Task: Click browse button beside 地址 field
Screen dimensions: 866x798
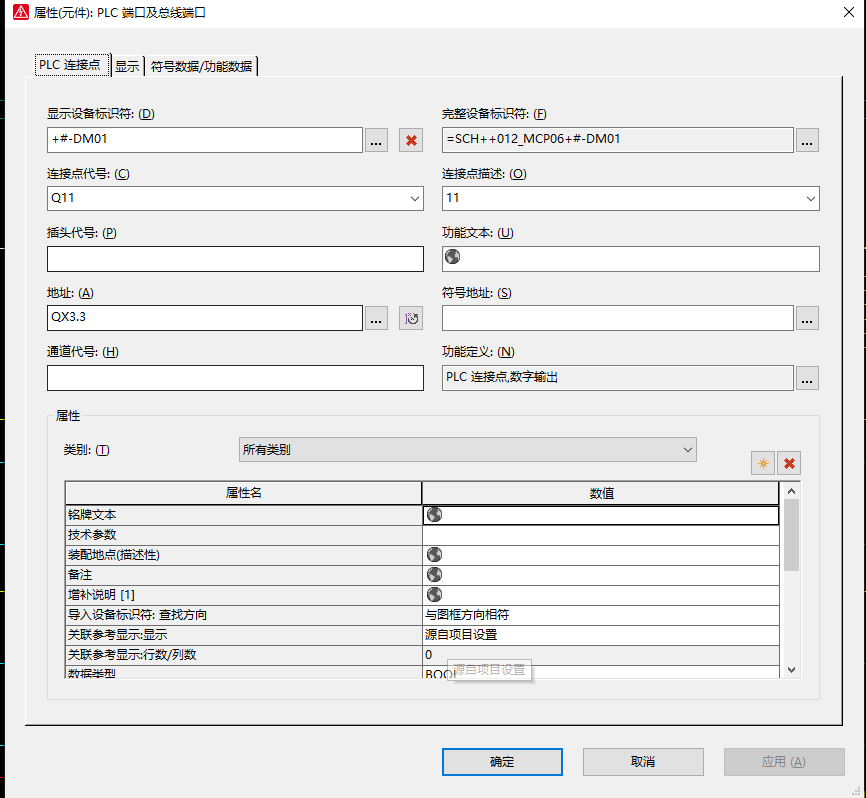Action: 376,319
